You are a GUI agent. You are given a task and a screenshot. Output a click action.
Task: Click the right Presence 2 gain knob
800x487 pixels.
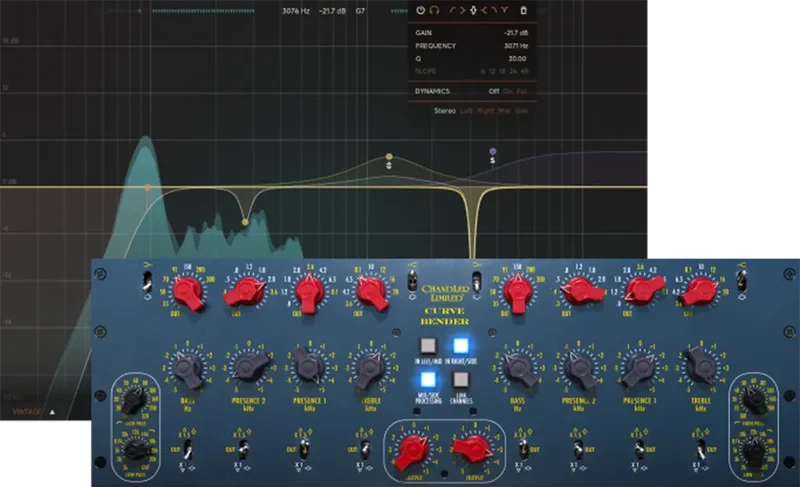(x=581, y=369)
